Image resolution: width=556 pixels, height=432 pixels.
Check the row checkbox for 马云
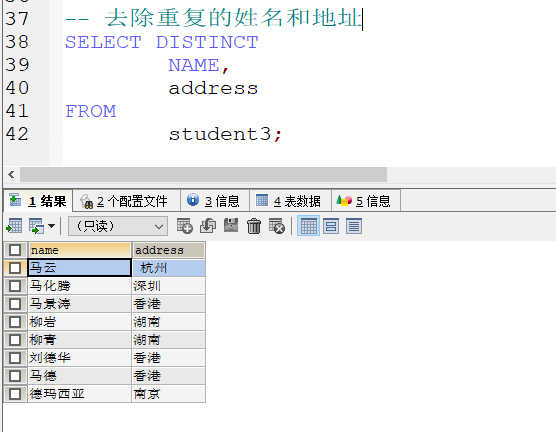pos(15,268)
